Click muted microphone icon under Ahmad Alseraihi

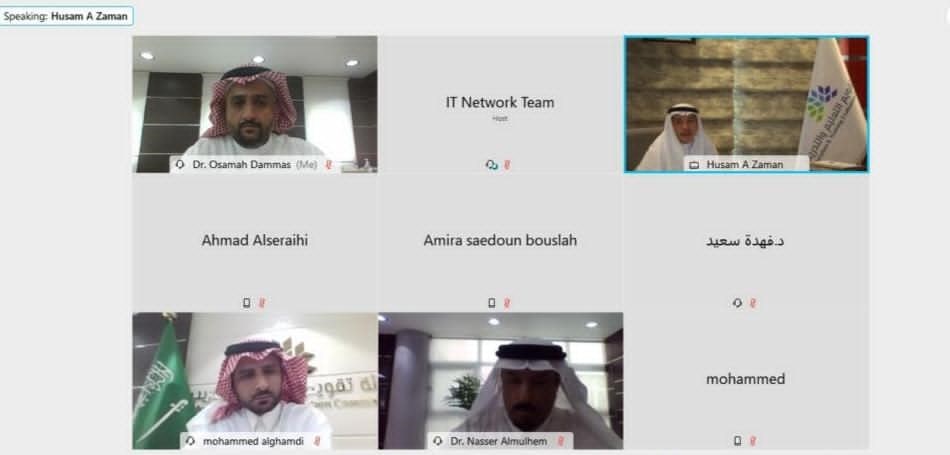coord(262,302)
